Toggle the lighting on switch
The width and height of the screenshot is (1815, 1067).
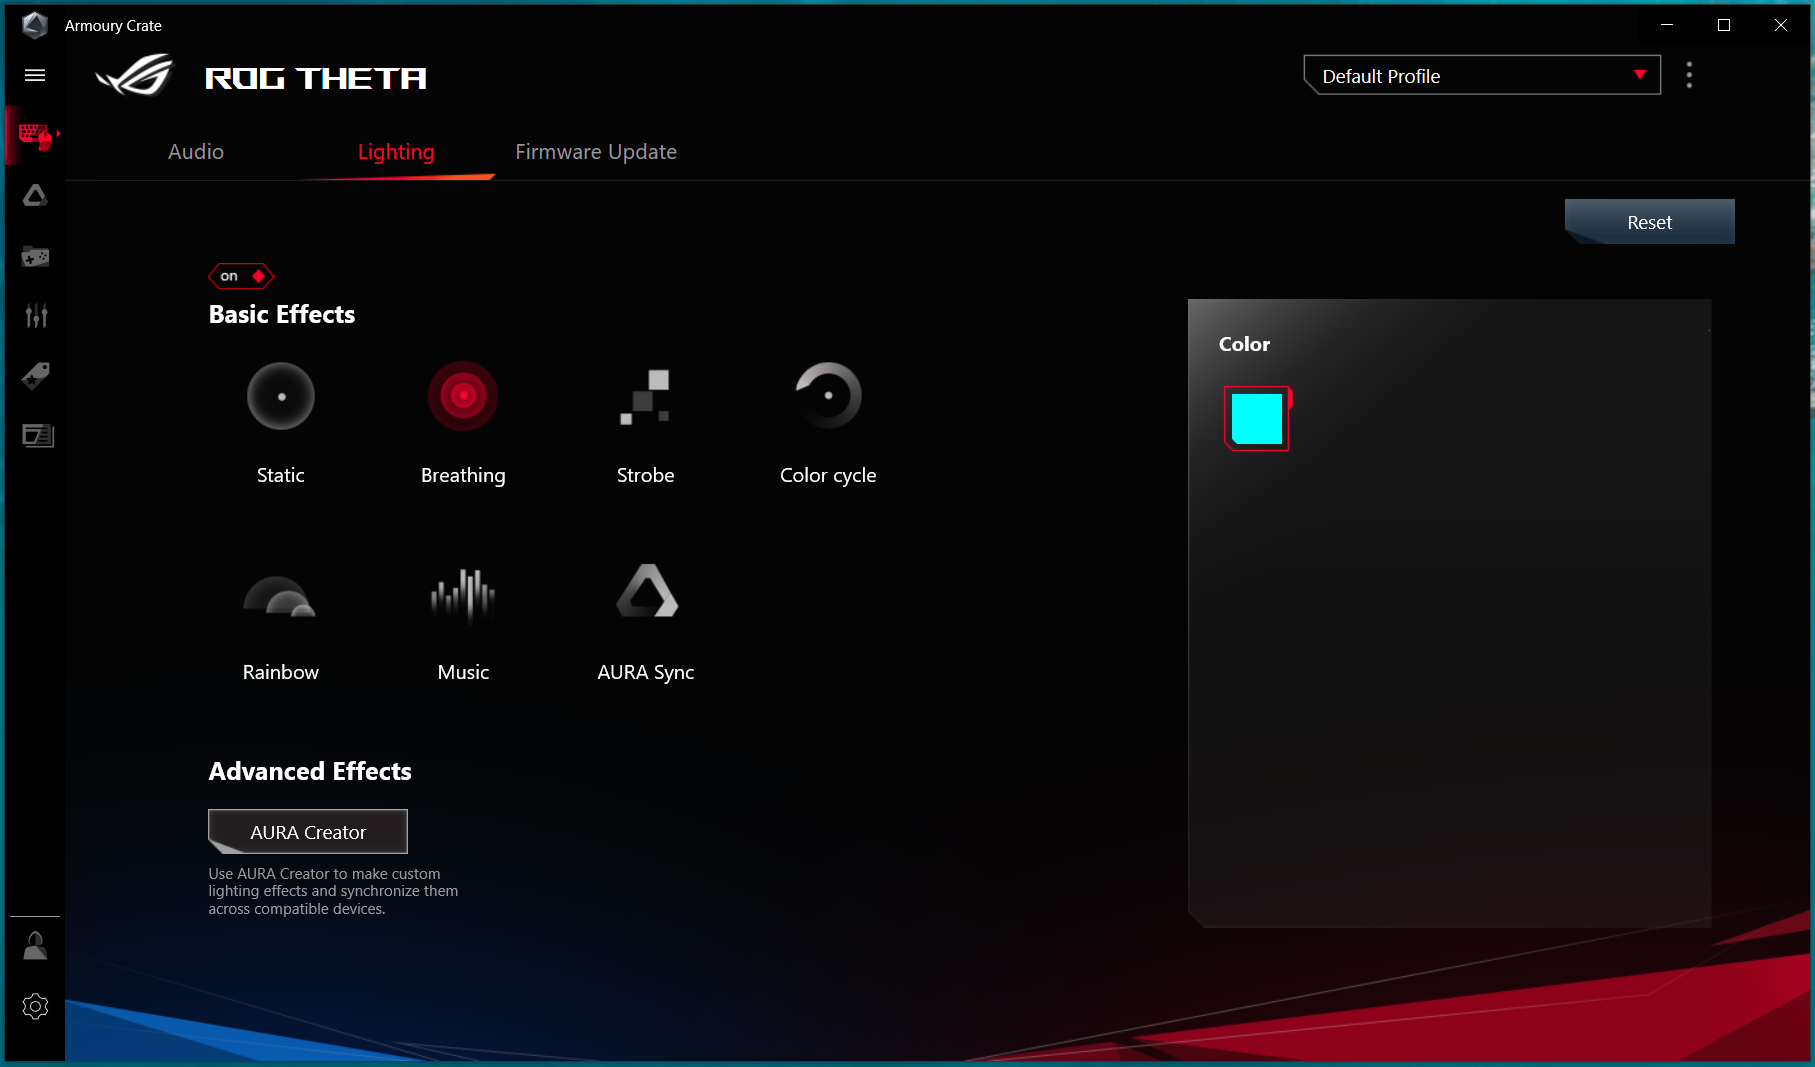pos(241,276)
